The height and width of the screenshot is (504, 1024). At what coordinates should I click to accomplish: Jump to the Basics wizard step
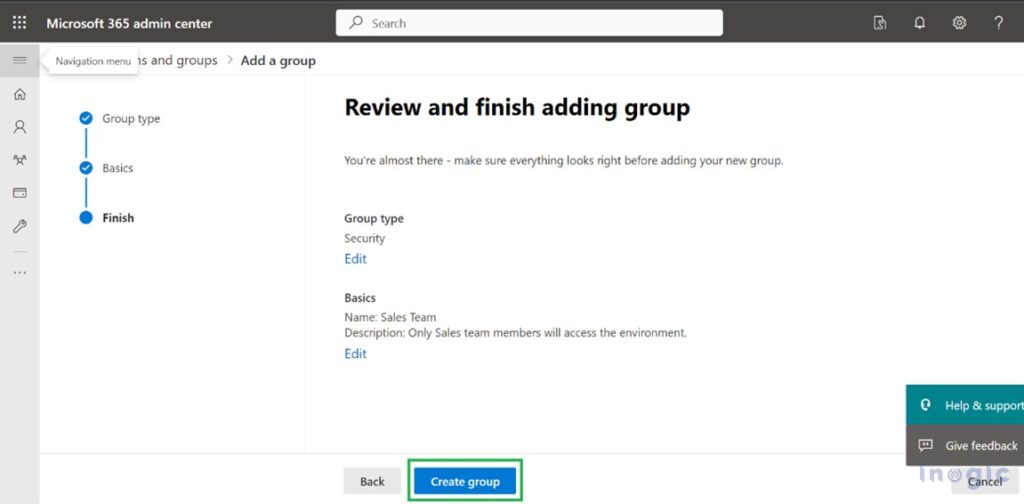pyautogui.click(x=106, y=168)
